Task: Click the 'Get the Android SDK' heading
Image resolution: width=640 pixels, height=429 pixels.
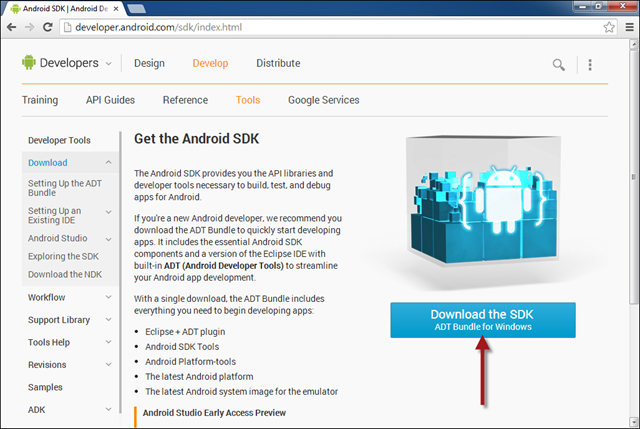Action: click(x=196, y=139)
